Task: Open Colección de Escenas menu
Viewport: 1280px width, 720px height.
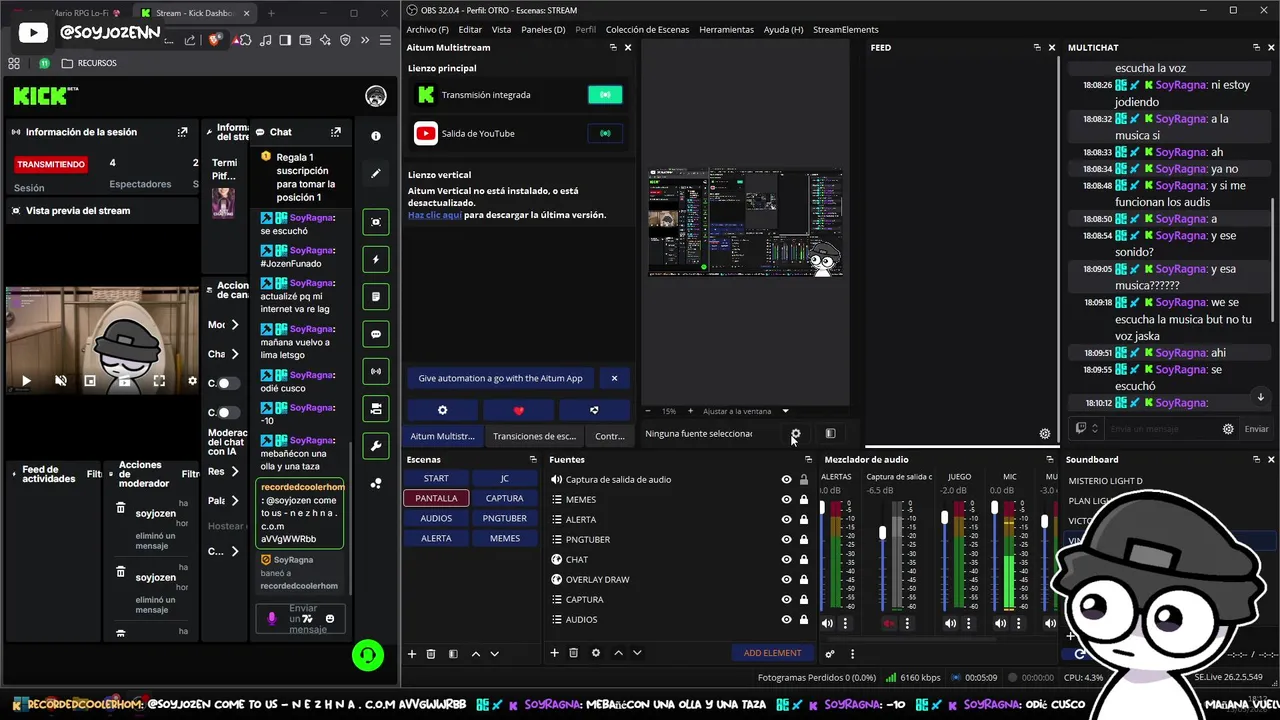Action: coord(647,30)
